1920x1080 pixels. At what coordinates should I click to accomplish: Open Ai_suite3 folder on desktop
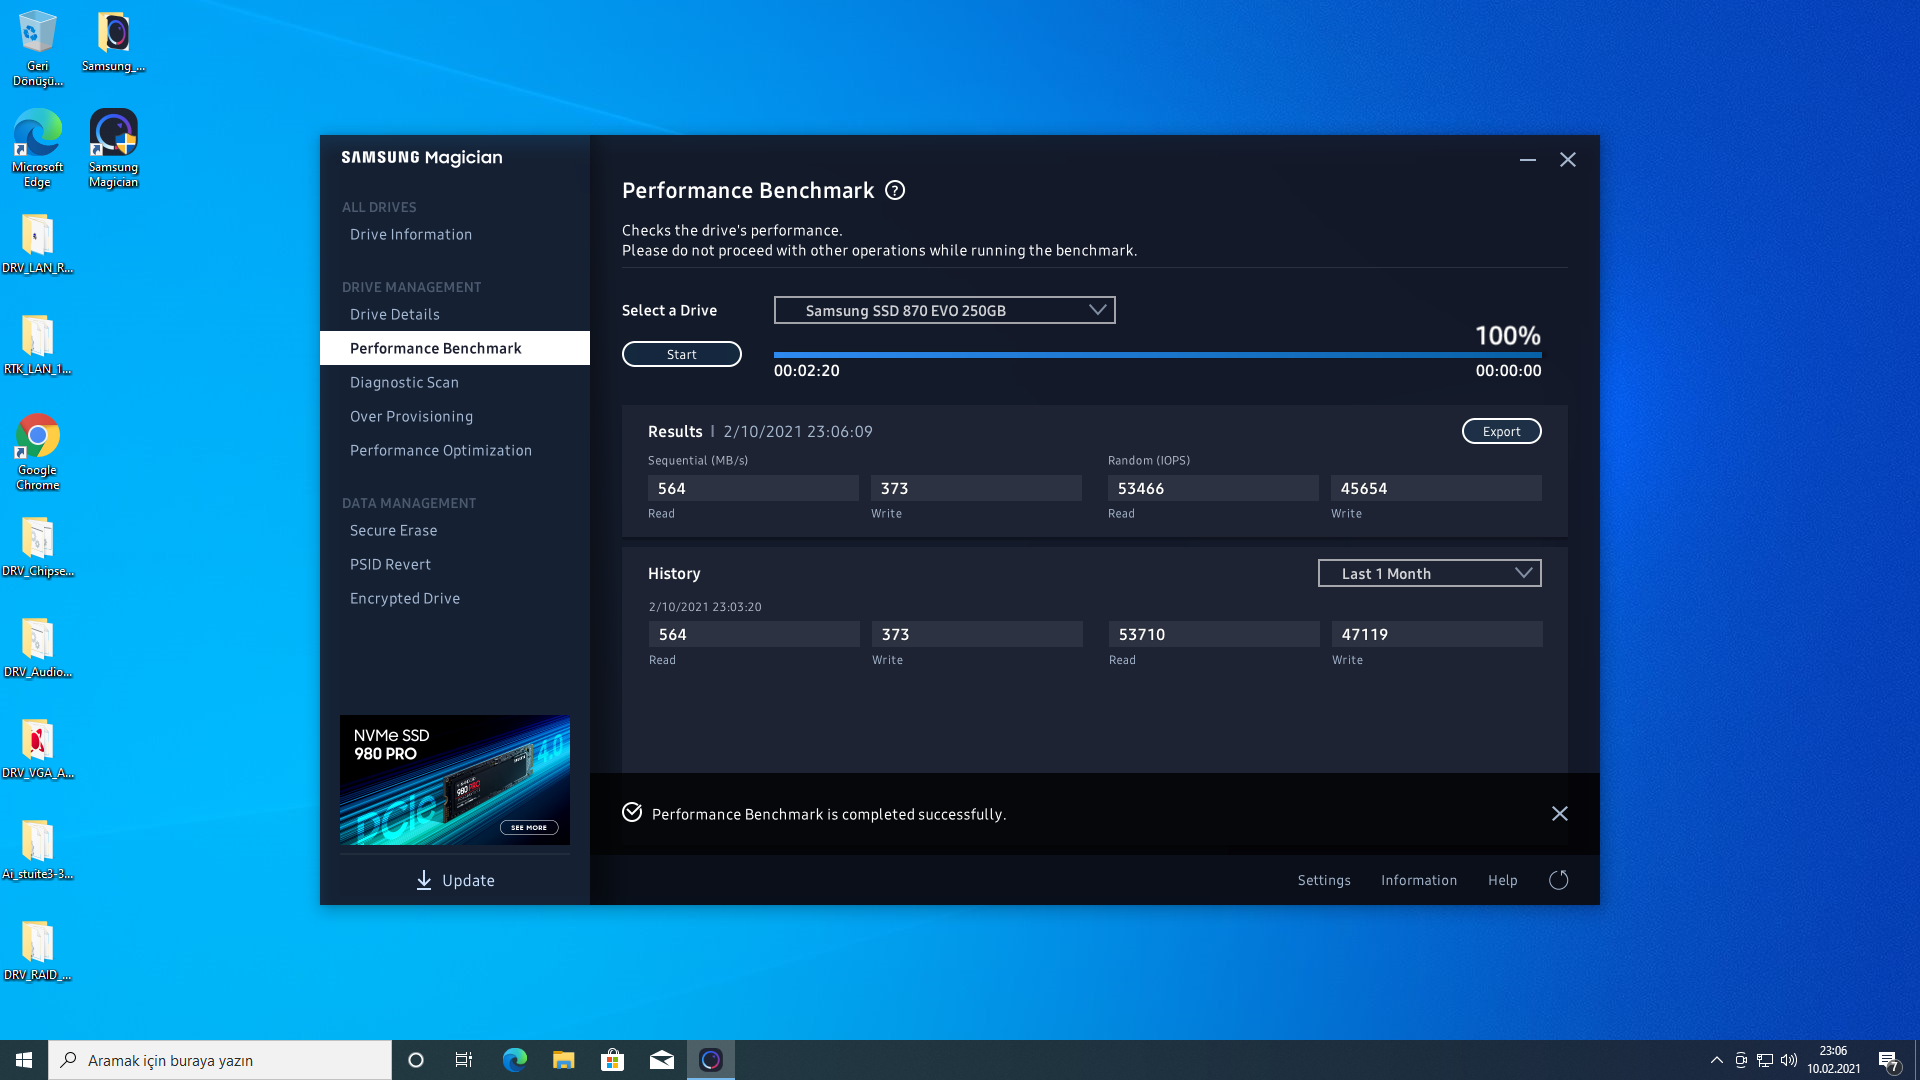37,849
